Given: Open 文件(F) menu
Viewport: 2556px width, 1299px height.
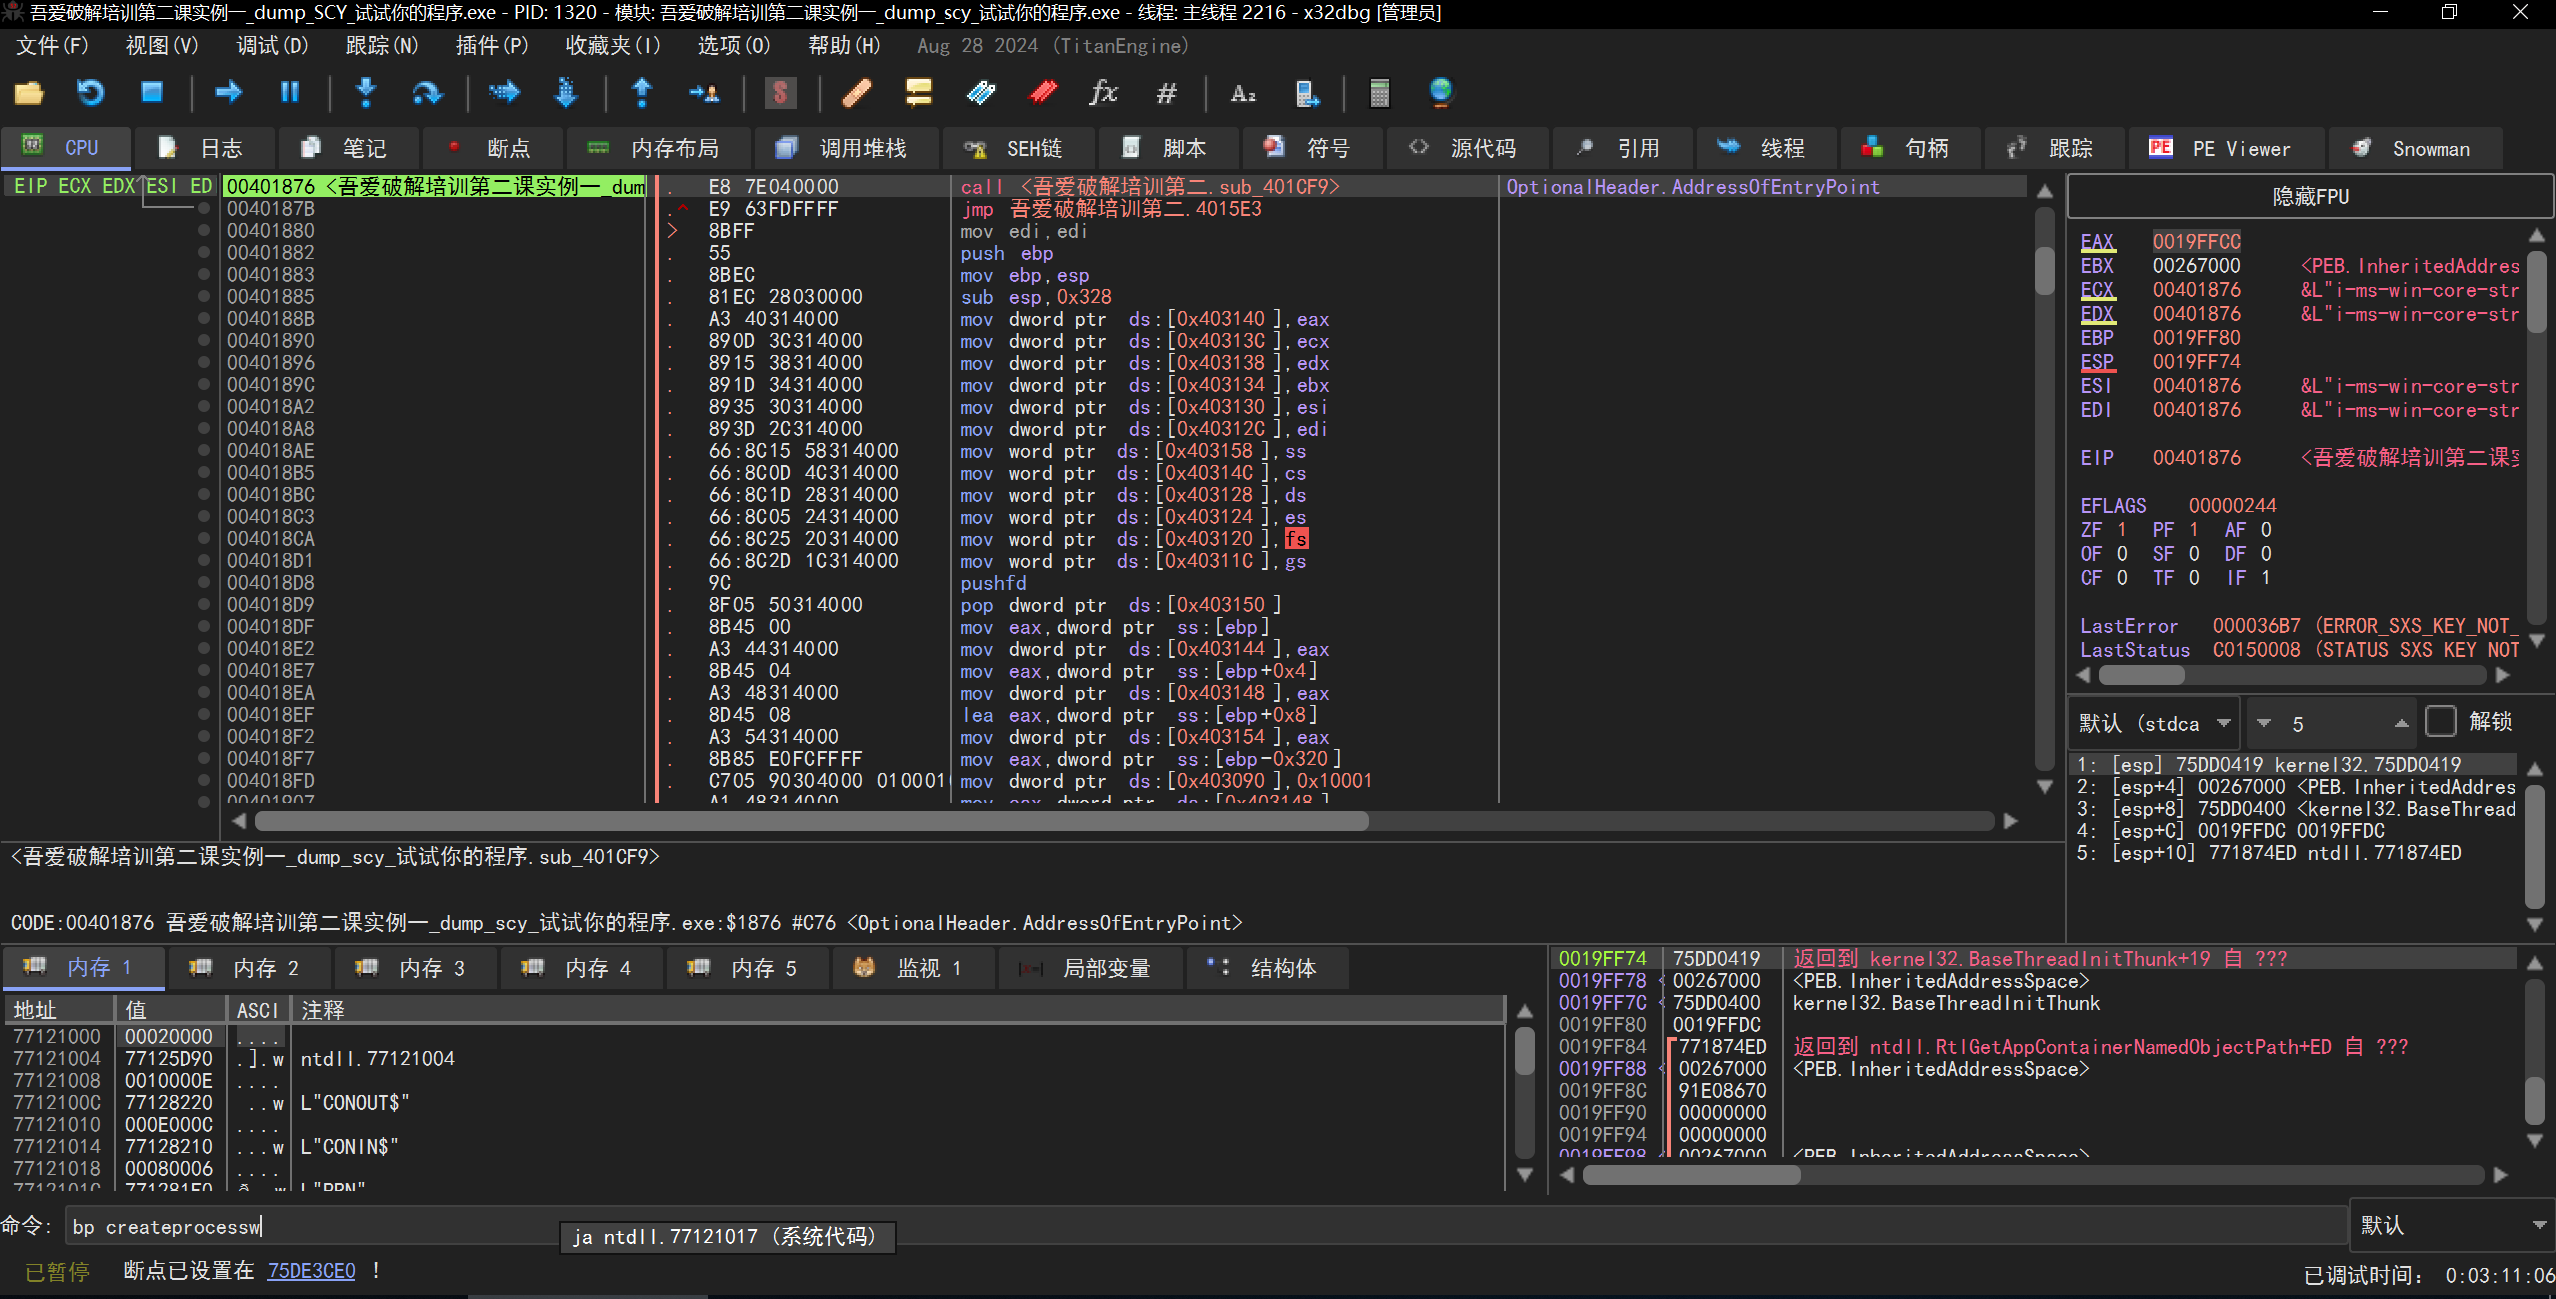Looking at the screenshot, I should click(52, 46).
